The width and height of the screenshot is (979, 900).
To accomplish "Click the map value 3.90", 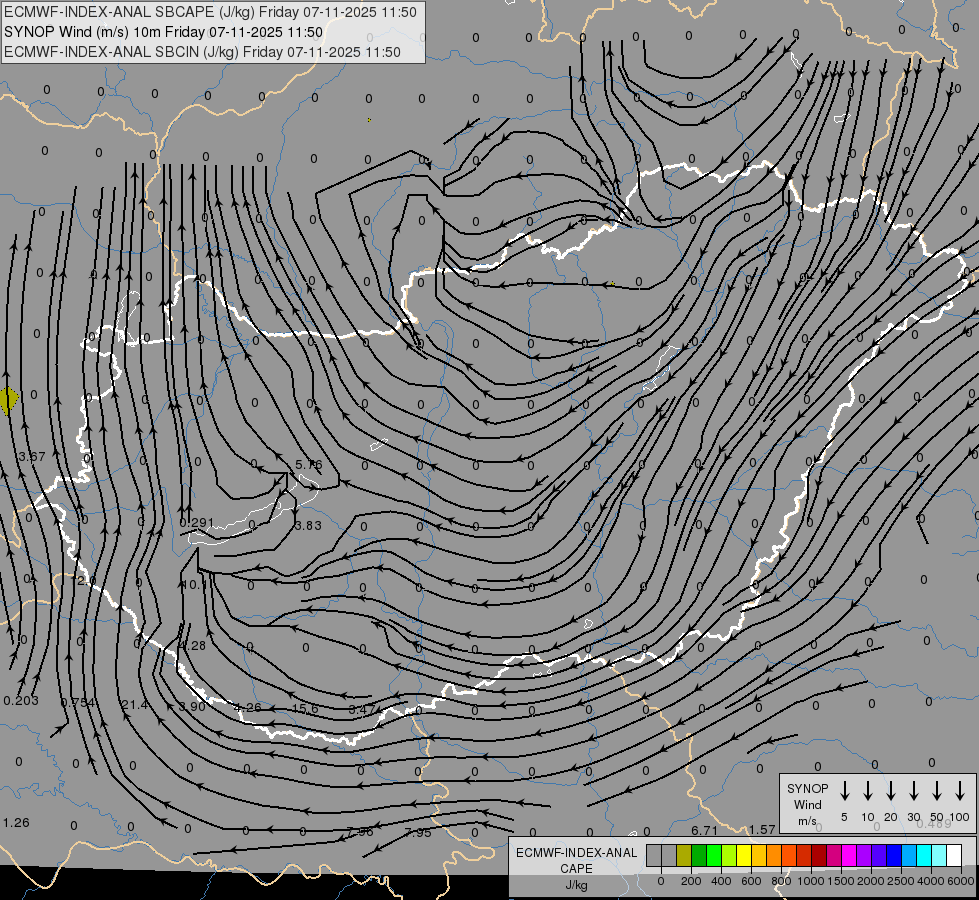I will coord(192,706).
